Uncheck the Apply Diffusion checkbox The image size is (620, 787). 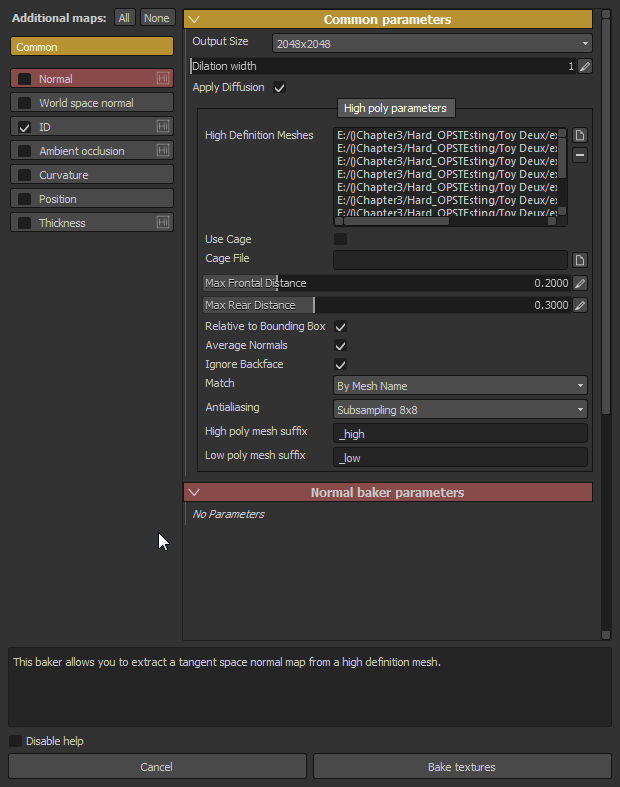[x=280, y=88]
